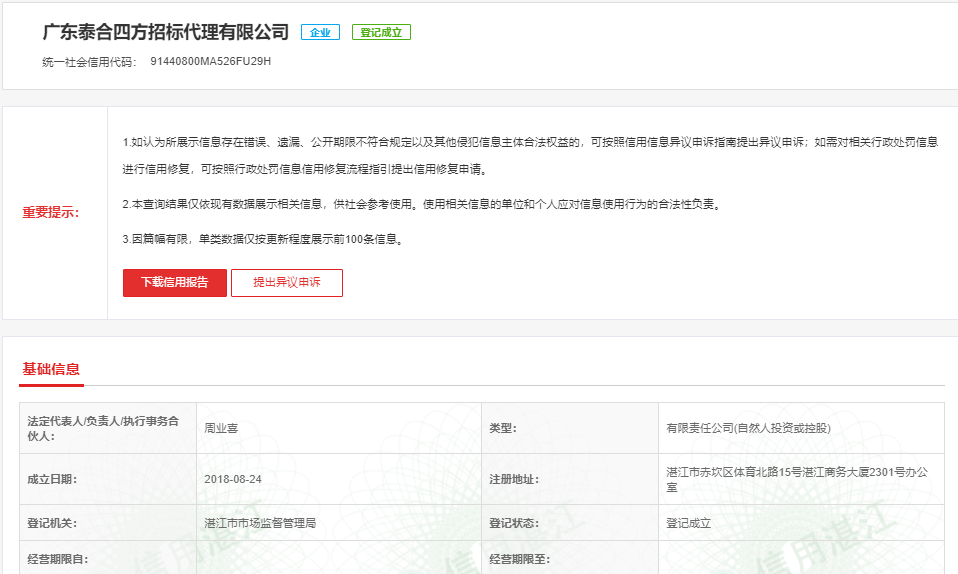Click legal representative name 周业喜

tap(221, 428)
